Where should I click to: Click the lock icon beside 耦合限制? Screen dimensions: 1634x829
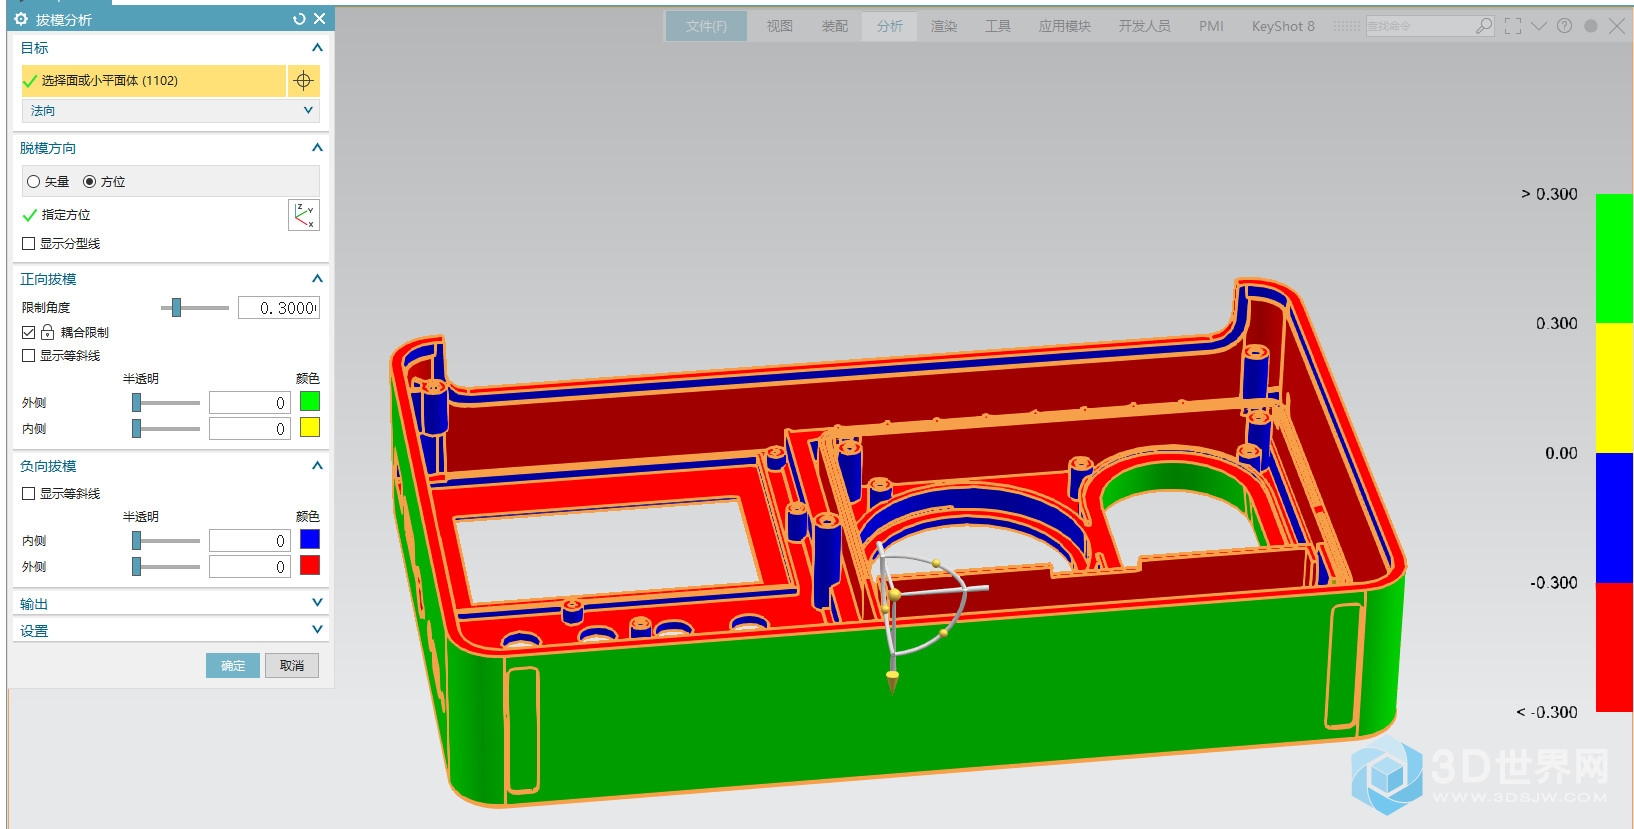[47, 332]
